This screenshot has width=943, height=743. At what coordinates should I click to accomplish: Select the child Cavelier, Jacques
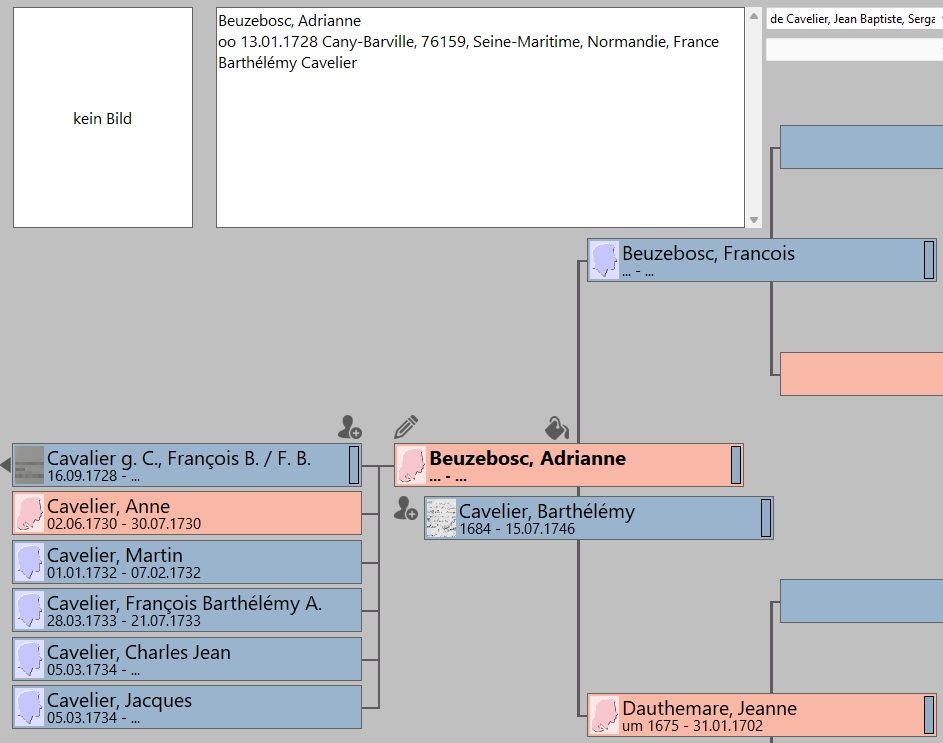click(x=187, y=707)
